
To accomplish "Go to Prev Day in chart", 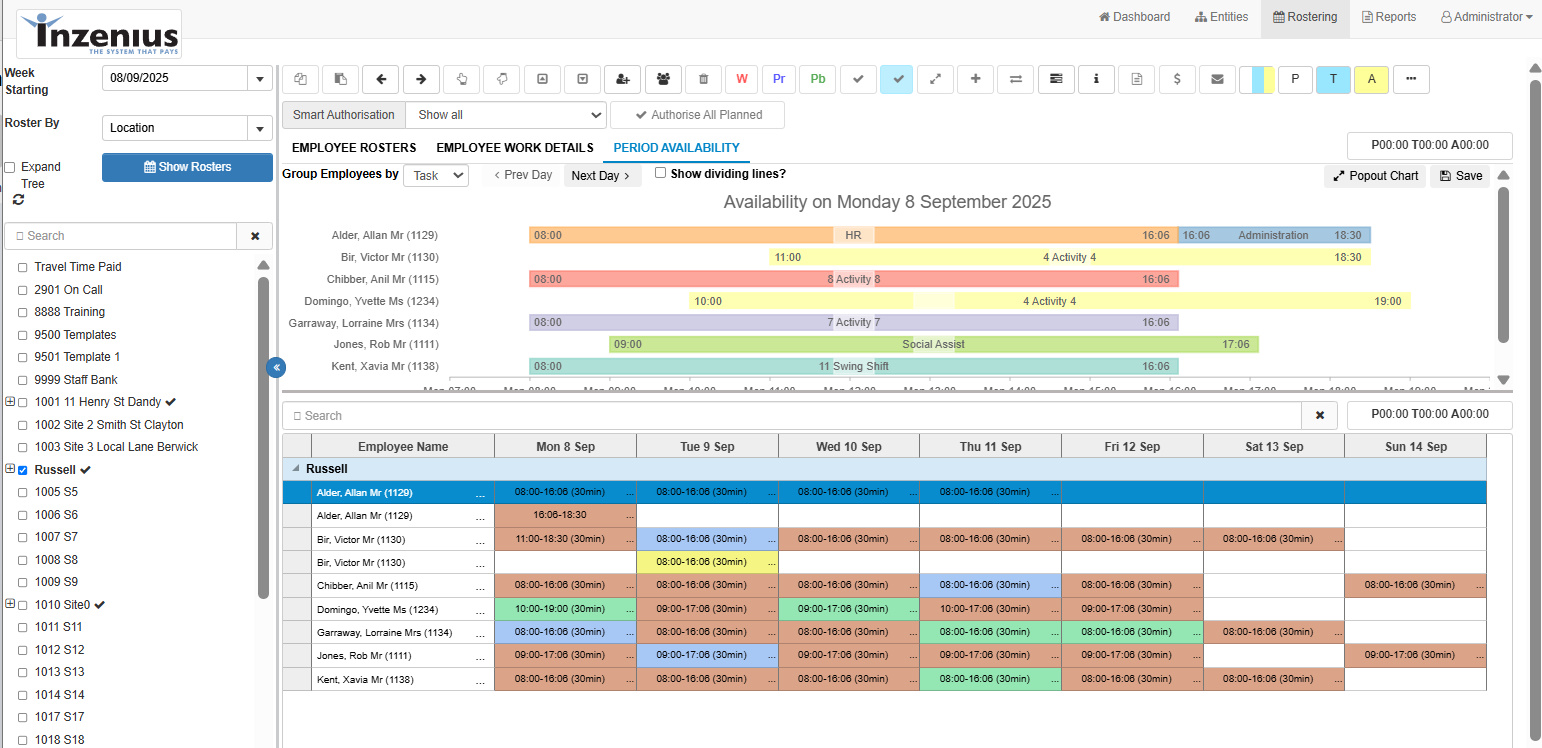I will click(x=523, y=175).
